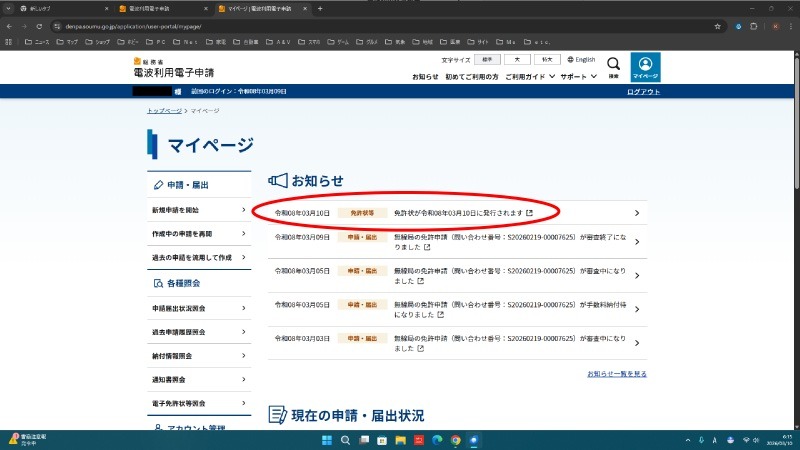Open the お知らせ header menu item
Viewport: 800px width, 450px height.
pyautogui.click(x=425, y=77)
